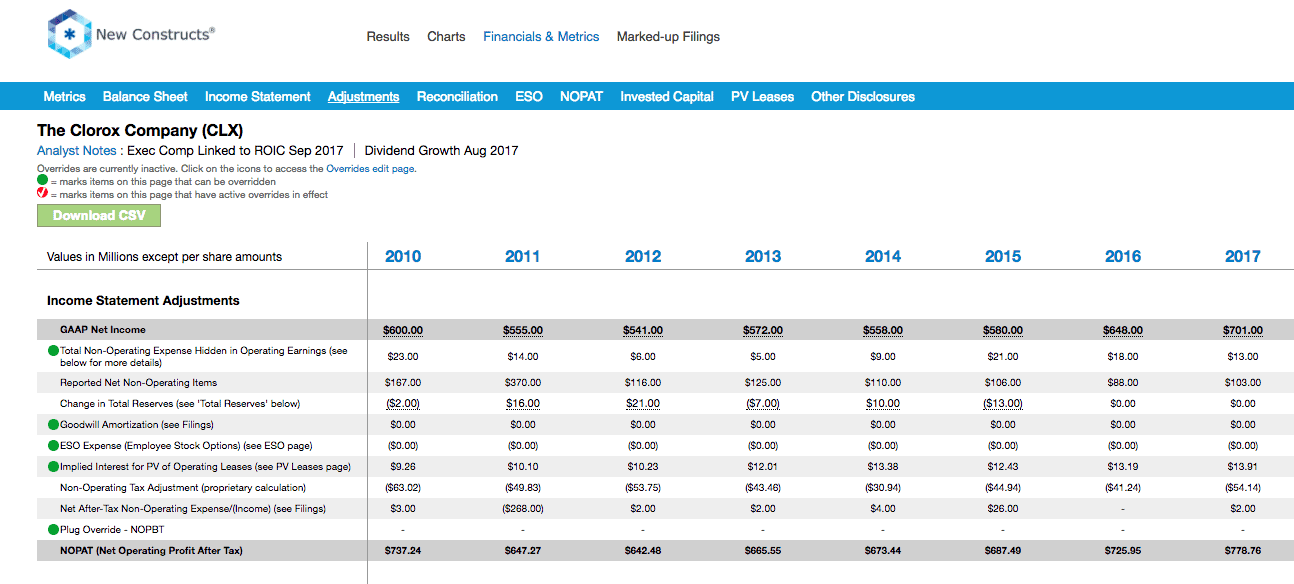Click the 2012 column header

point(643,257)
